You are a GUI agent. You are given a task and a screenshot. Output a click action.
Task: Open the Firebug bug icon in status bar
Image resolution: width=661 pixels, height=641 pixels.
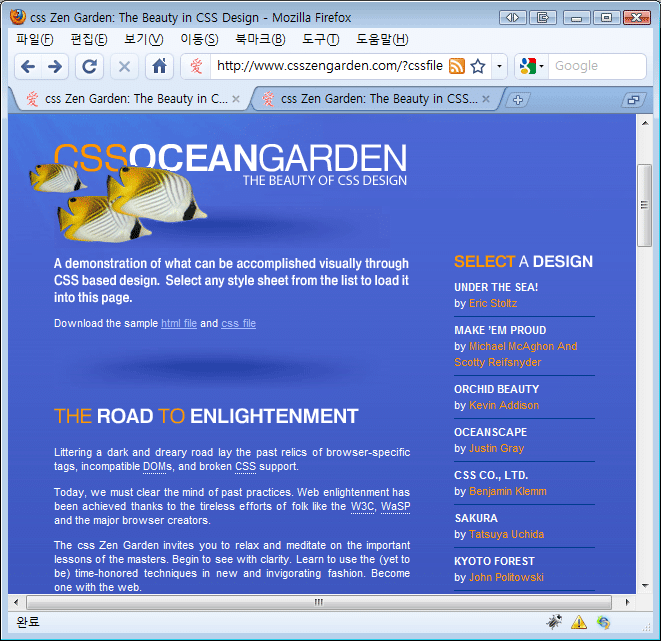pos(554,622)
